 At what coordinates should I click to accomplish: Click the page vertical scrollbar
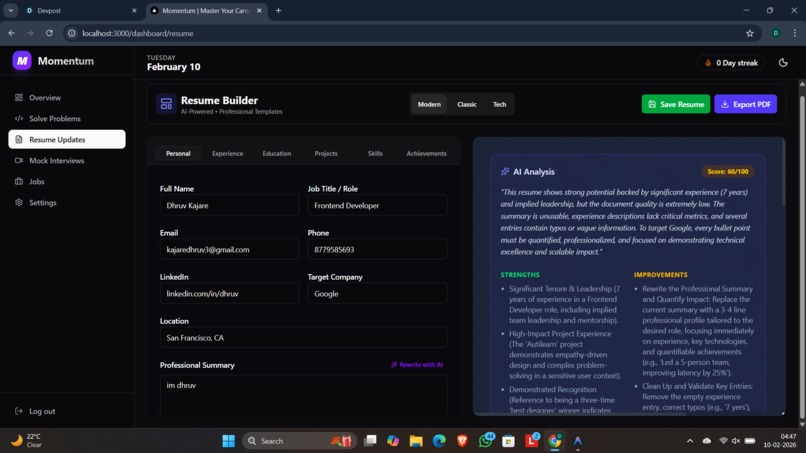[x=802, y=255]
